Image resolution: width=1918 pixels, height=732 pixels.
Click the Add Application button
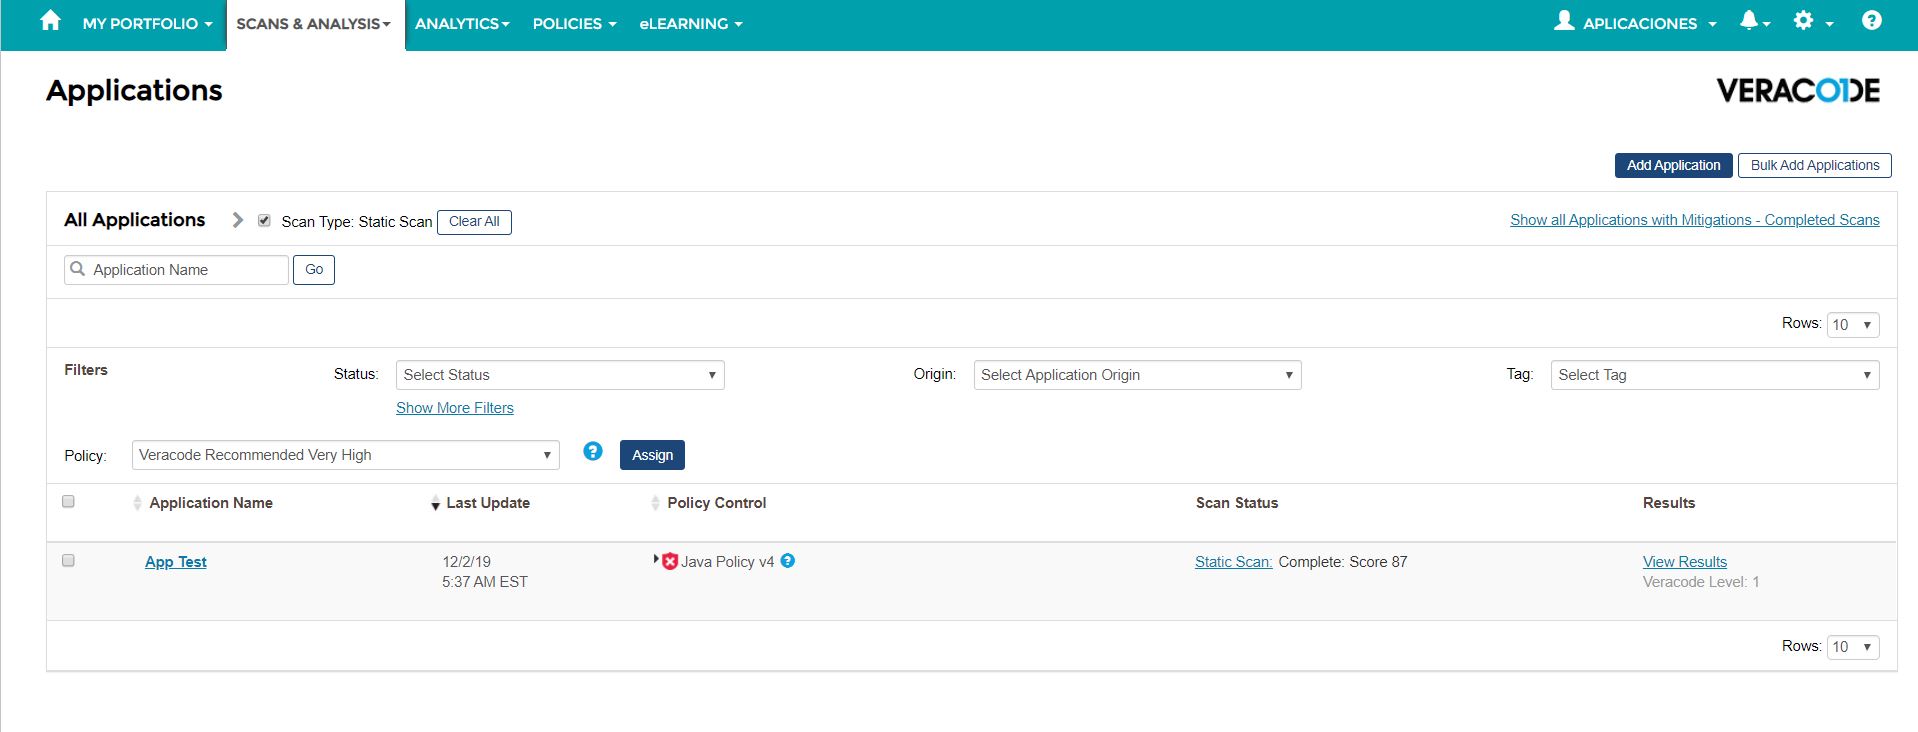[1673, 165]
